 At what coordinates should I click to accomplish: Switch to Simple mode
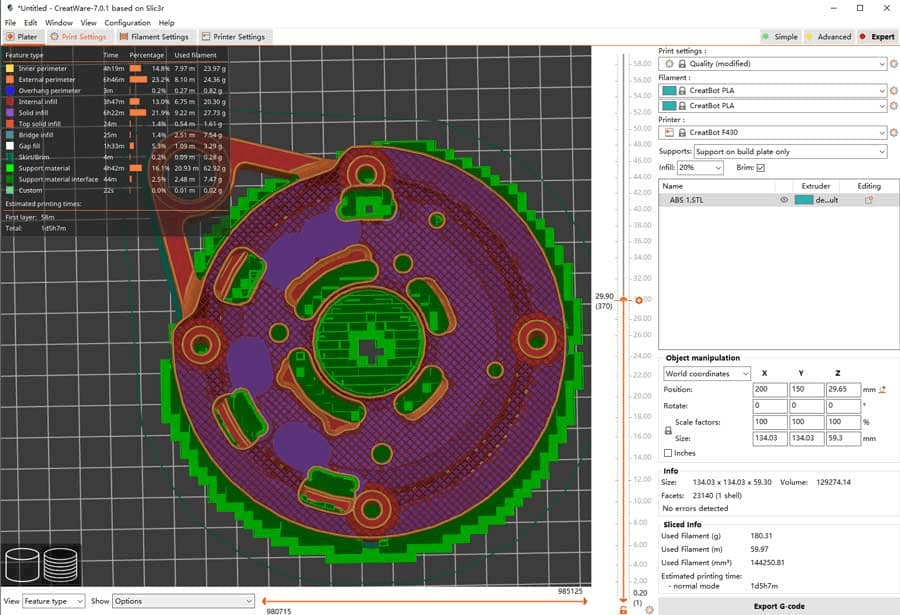click(x=780, y=37)
